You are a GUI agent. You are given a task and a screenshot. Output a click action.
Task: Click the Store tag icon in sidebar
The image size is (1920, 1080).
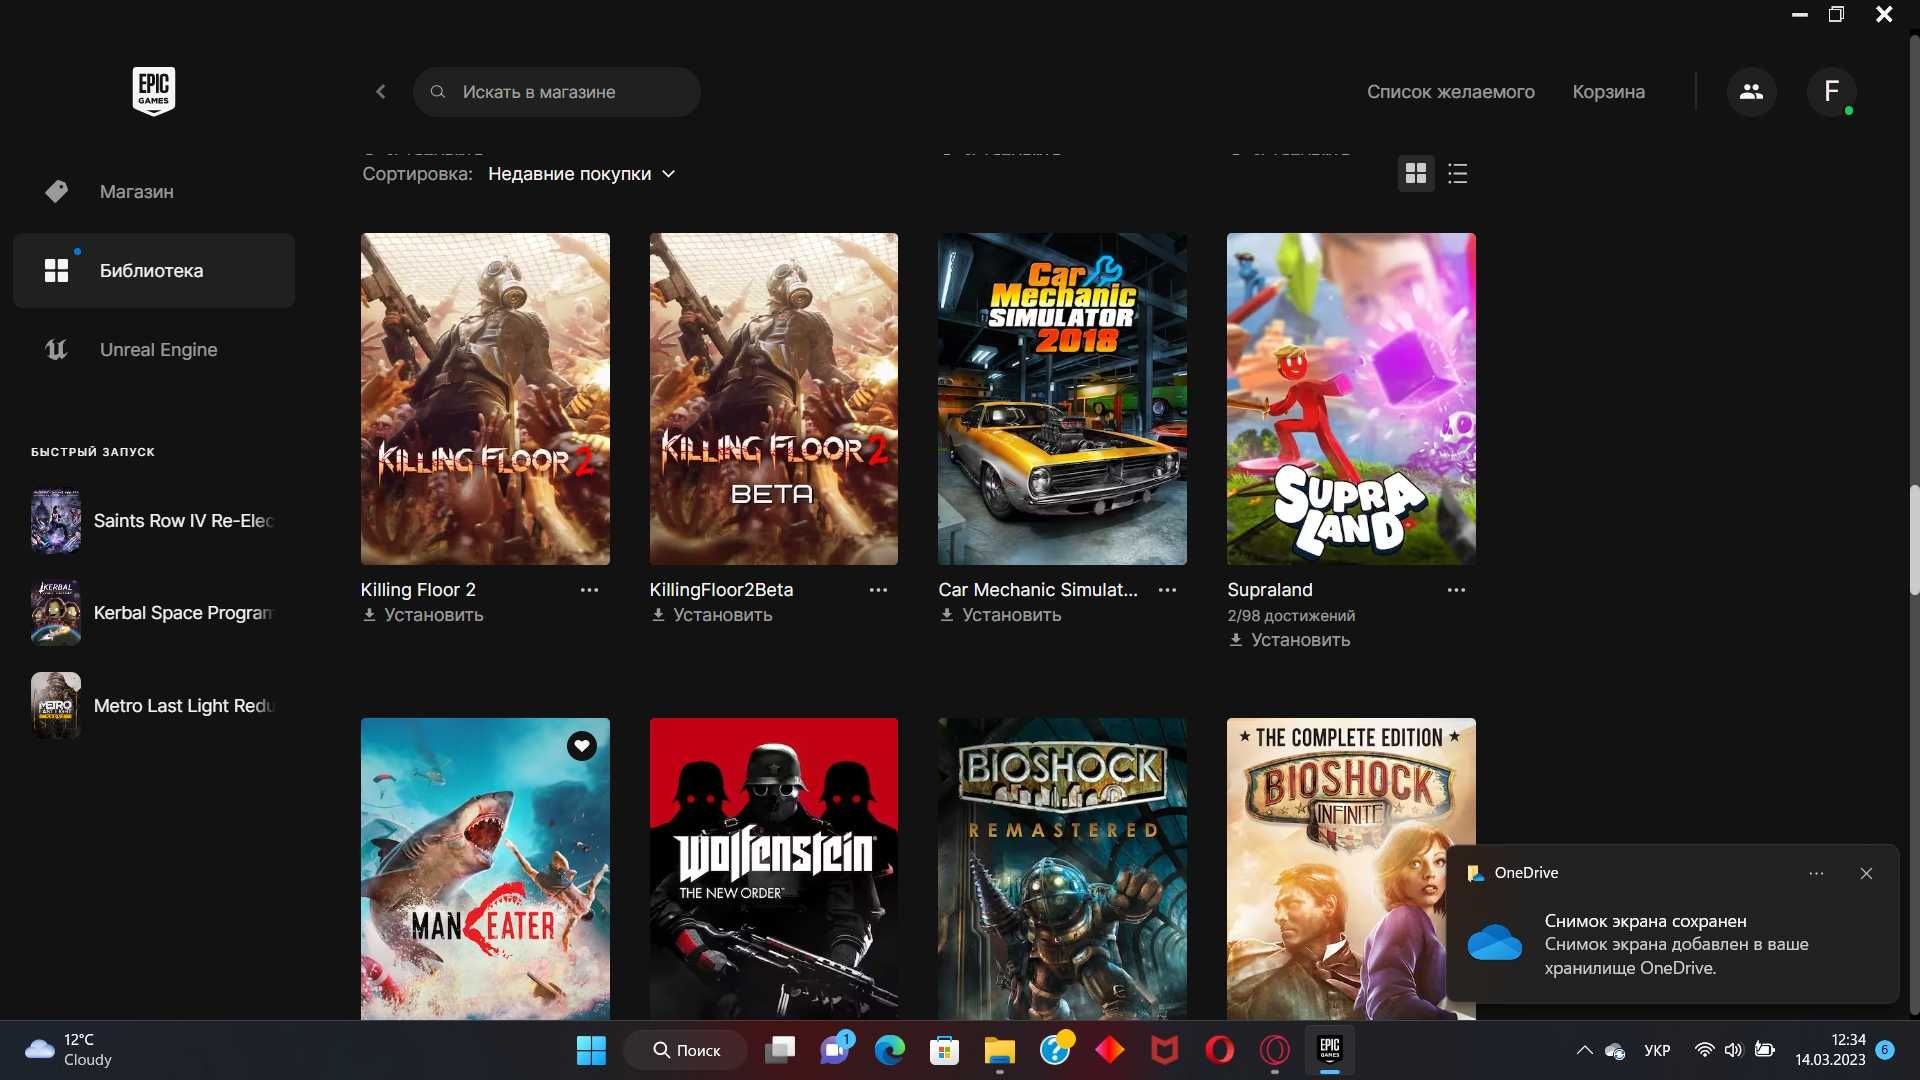[x=56, y=191]
